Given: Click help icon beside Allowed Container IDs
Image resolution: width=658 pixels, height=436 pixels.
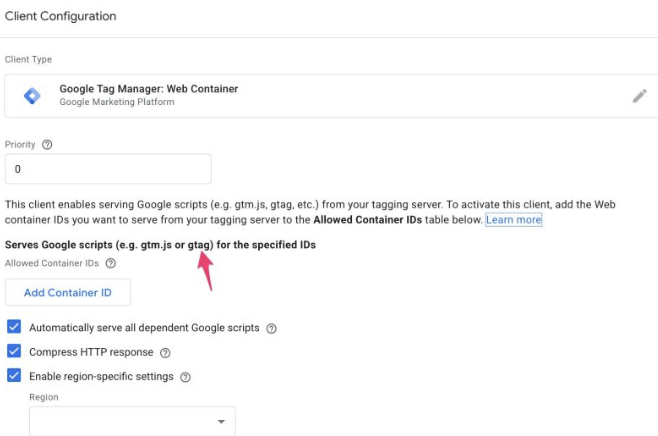Looking at the screenshot, I should pos(111,264).
